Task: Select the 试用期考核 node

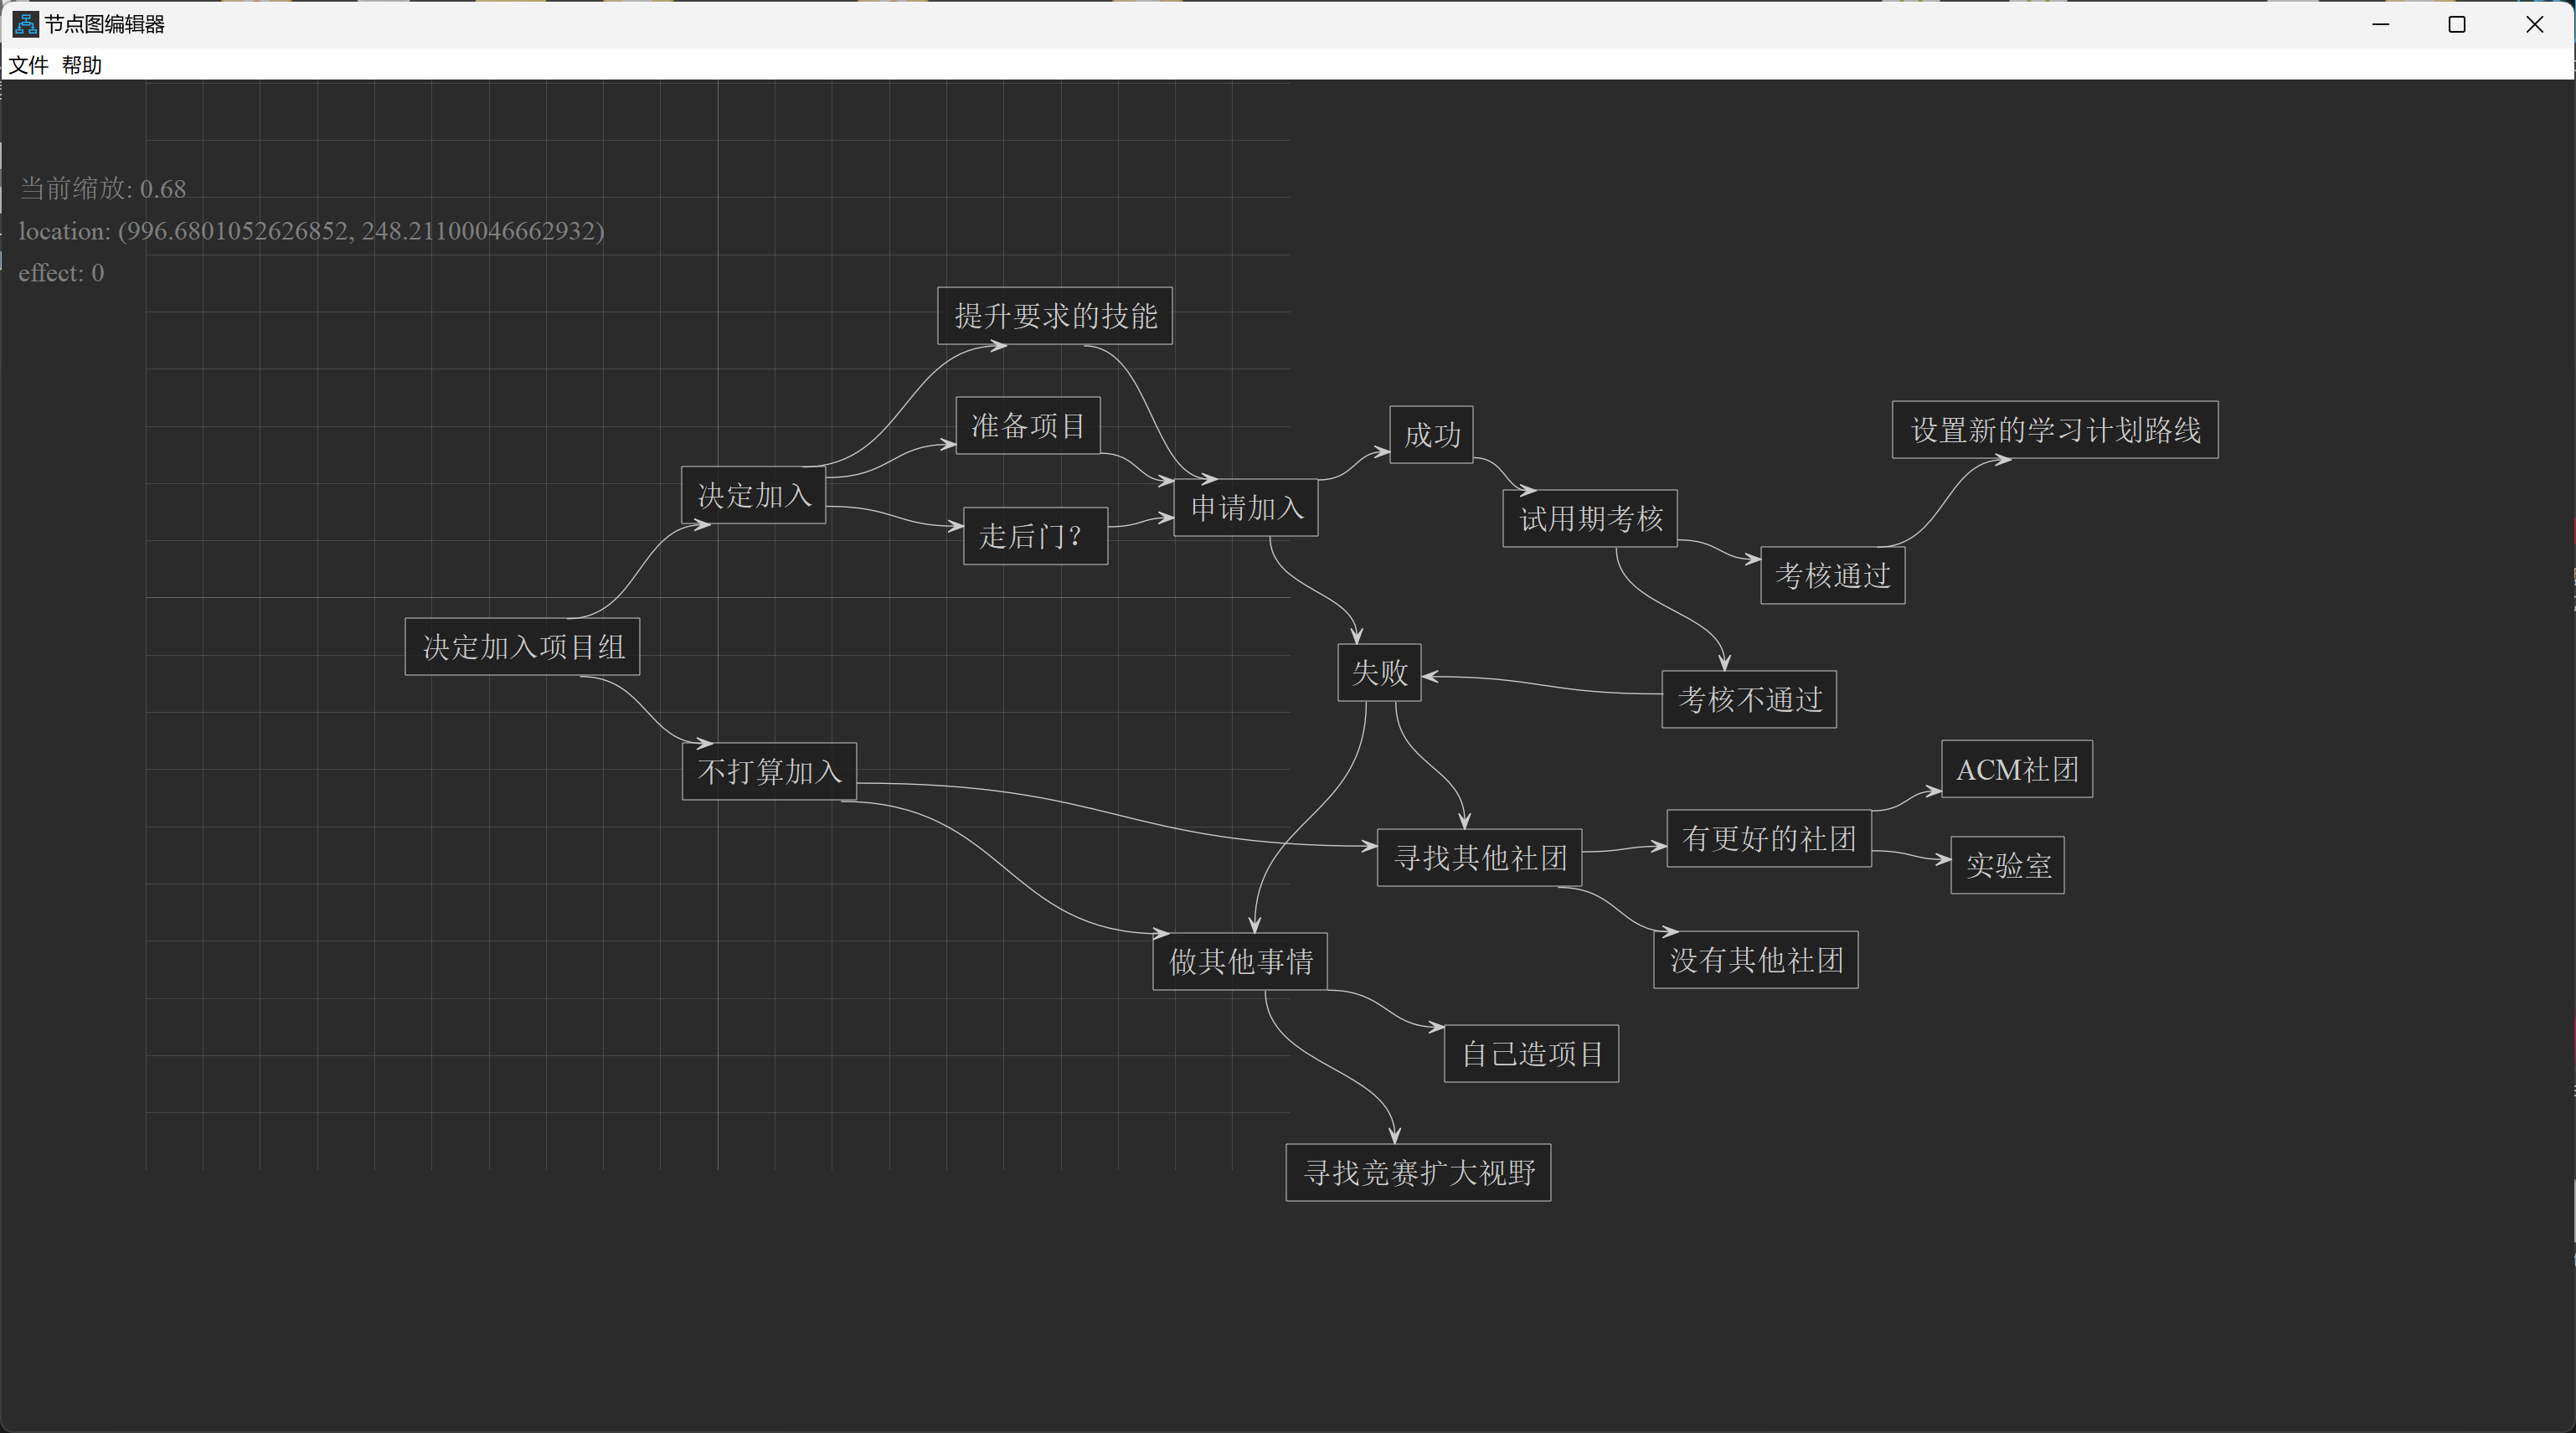Action: (x=1590, y=519)
